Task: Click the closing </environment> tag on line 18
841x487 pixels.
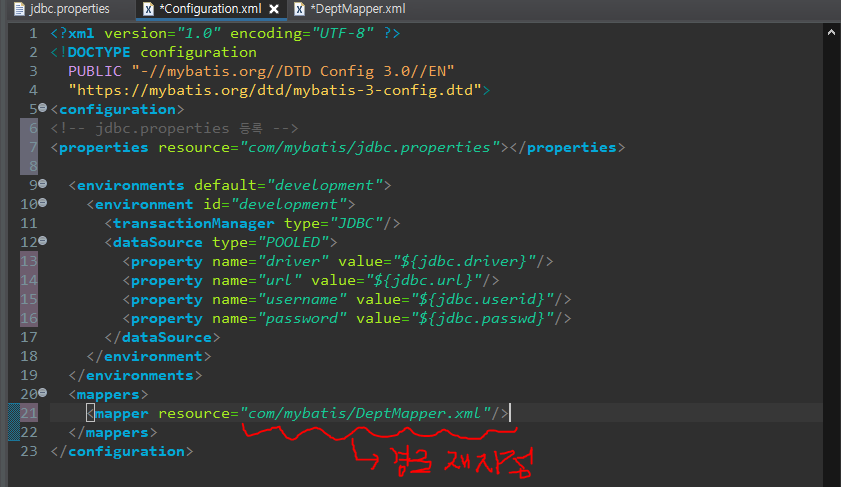Action: (149, 357)
